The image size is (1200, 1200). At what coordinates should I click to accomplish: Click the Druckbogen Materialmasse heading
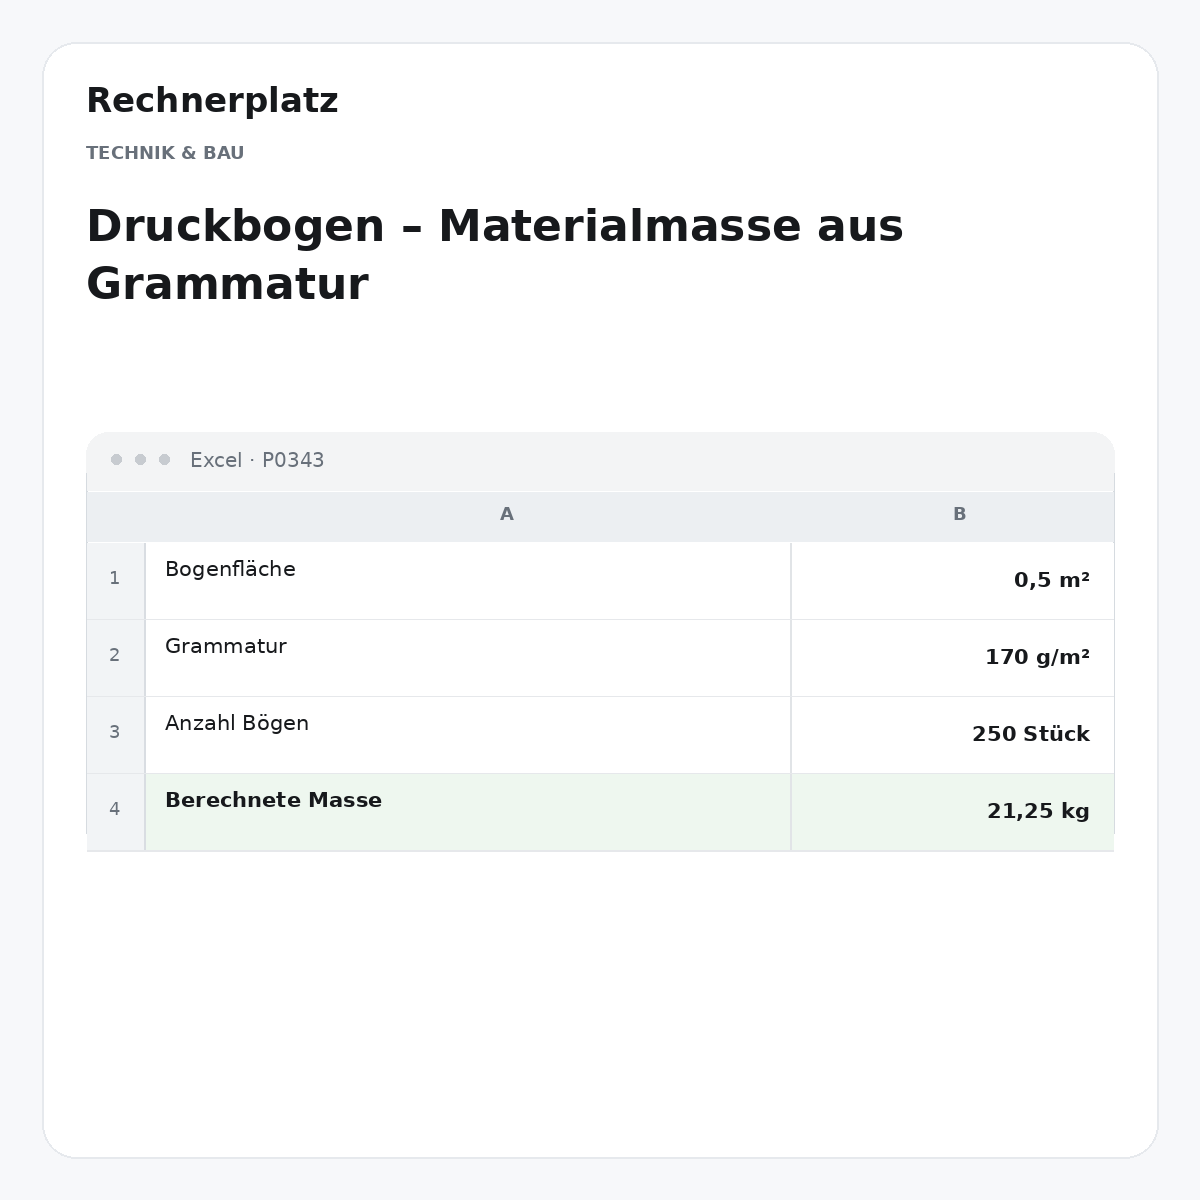(x=495, y=255)
